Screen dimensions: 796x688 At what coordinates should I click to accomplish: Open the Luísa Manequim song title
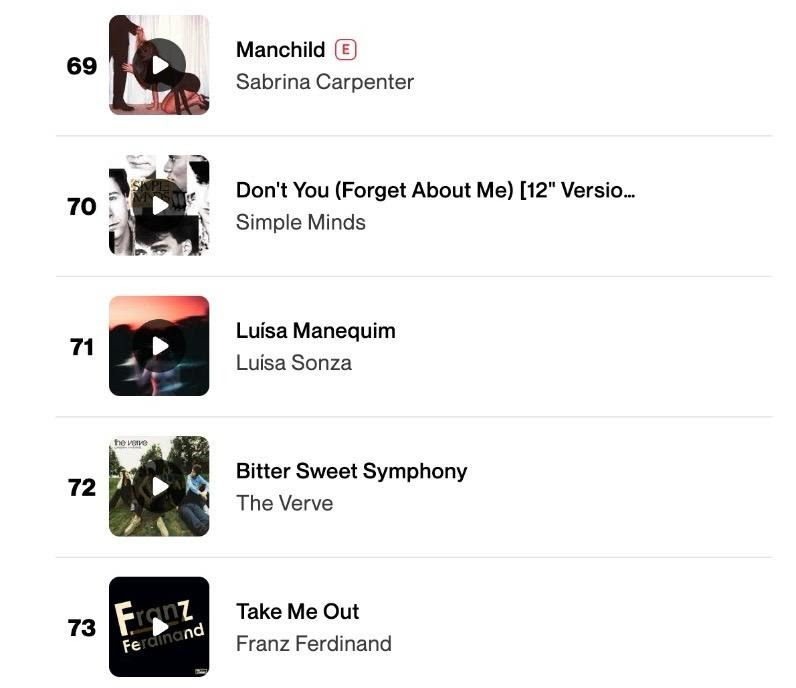pyautogui.click(x=315, y=331)
